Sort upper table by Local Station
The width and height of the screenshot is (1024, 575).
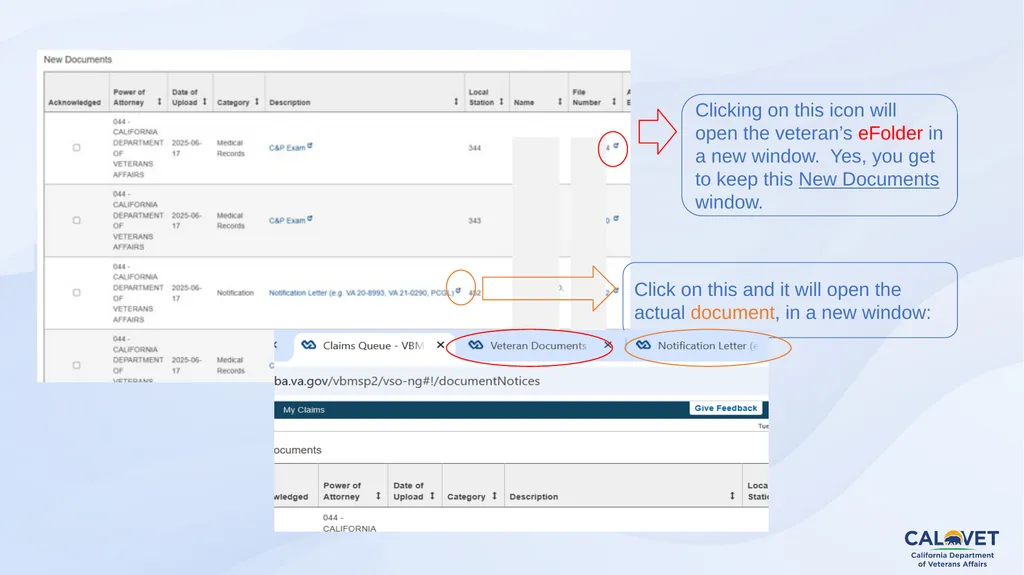coord(502,102)
